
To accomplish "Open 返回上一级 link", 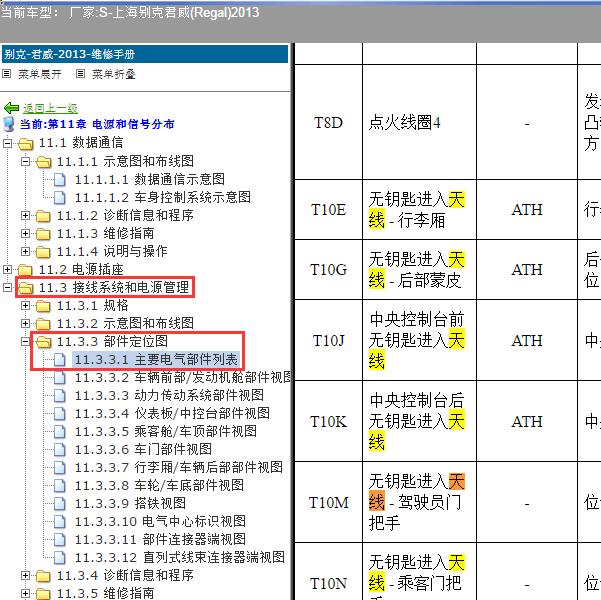I will pos(50,108).
